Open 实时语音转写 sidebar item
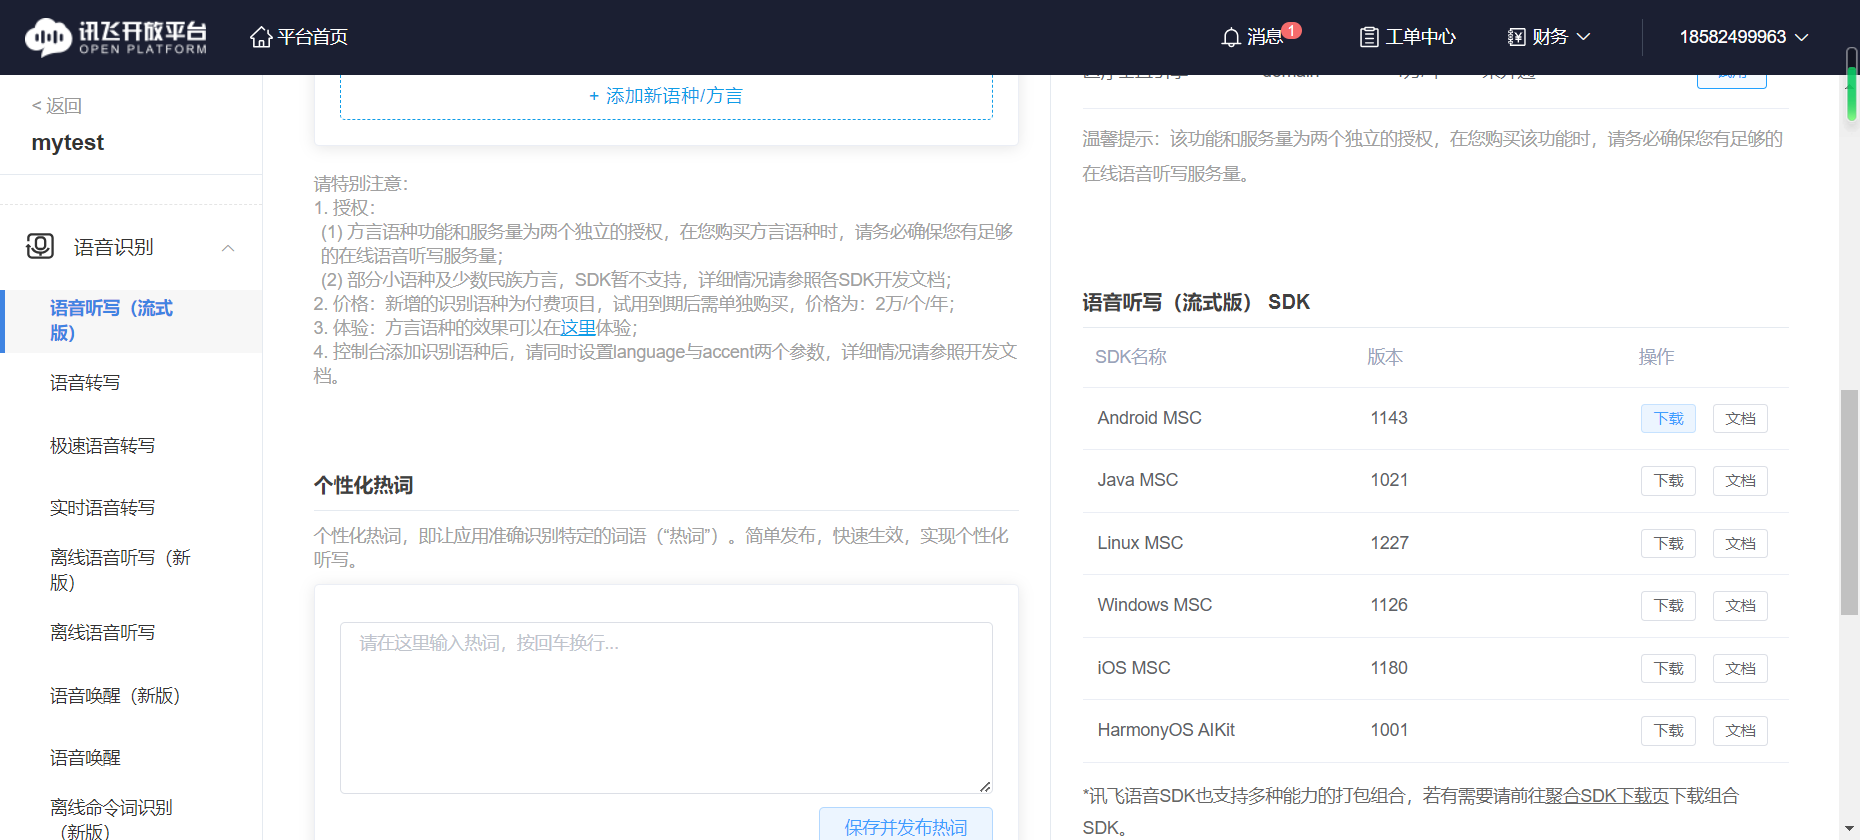The height and width of the screenshot is (840, 1860). click(102, 508)
